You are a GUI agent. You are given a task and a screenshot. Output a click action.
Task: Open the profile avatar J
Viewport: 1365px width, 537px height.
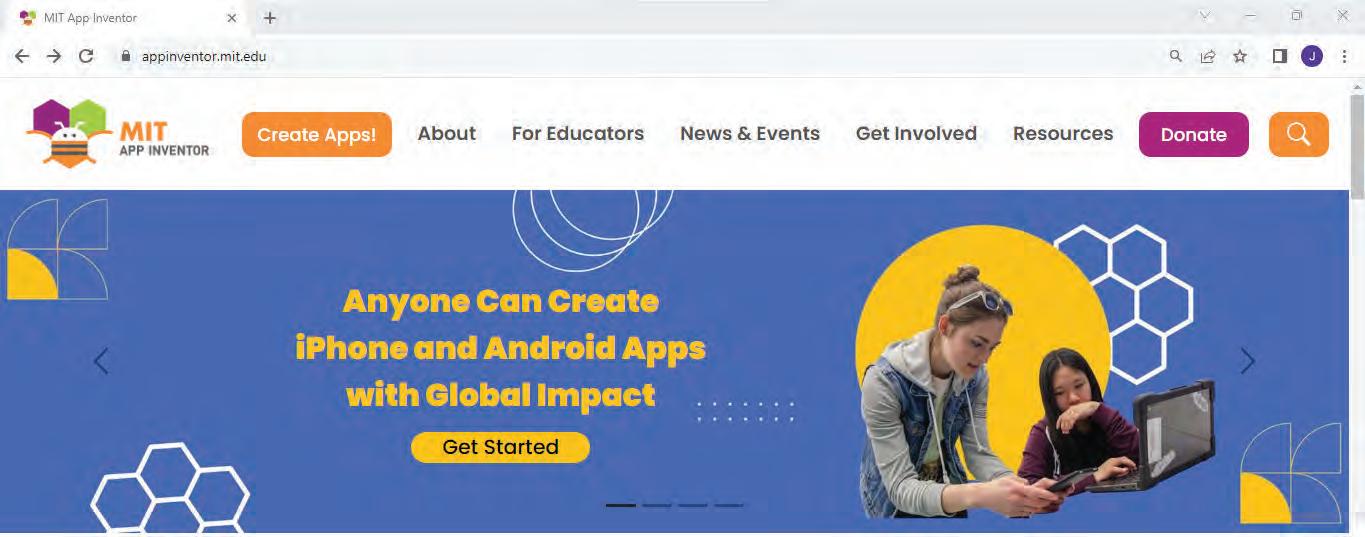[x=1312, y=57]
